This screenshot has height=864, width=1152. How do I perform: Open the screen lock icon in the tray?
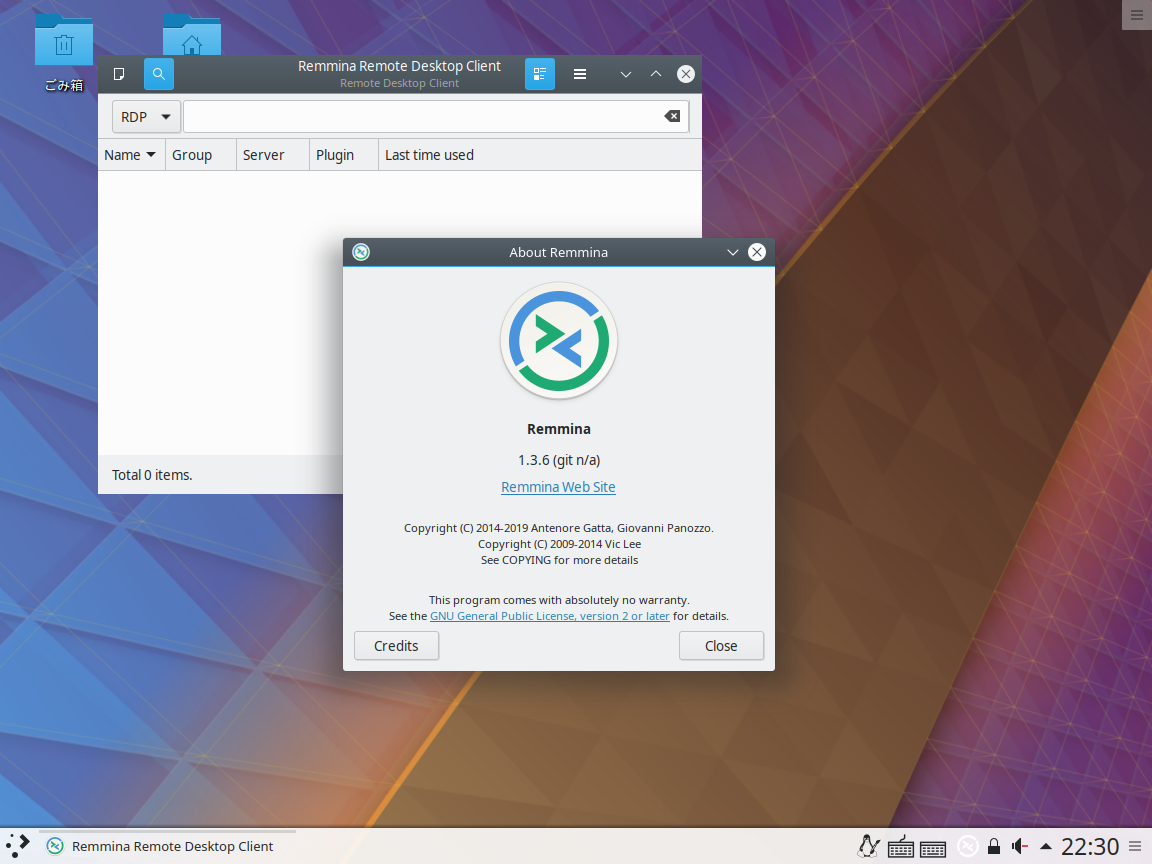click(x=994, y=846)
